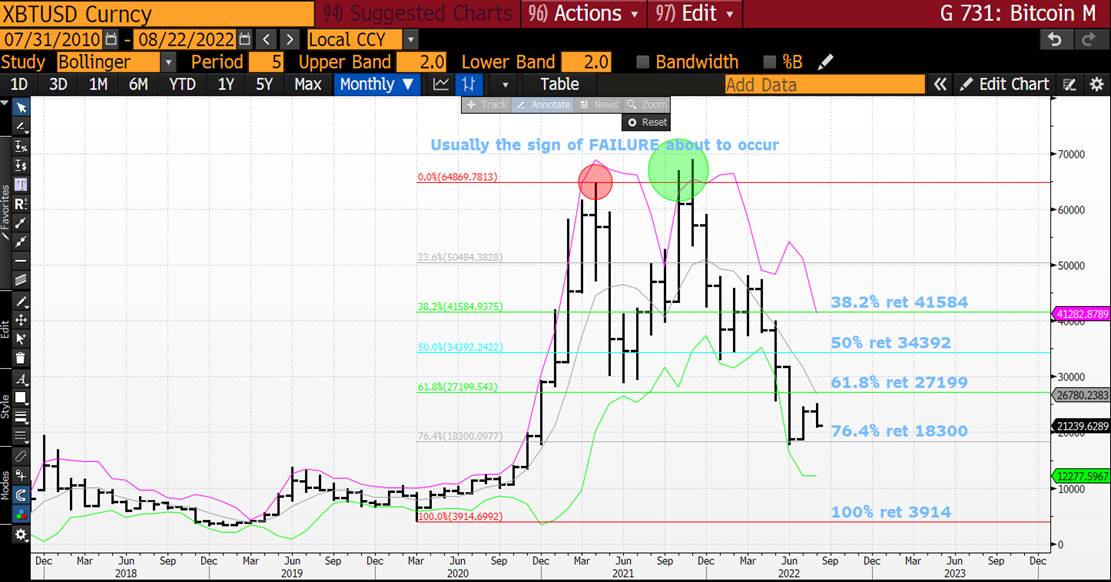
Task: Open the end date calendar icon
Action: coord(244,40)
